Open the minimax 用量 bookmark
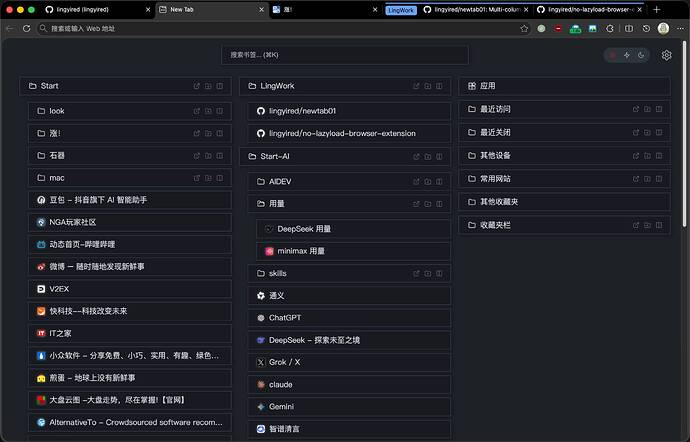 click(353, 251)
